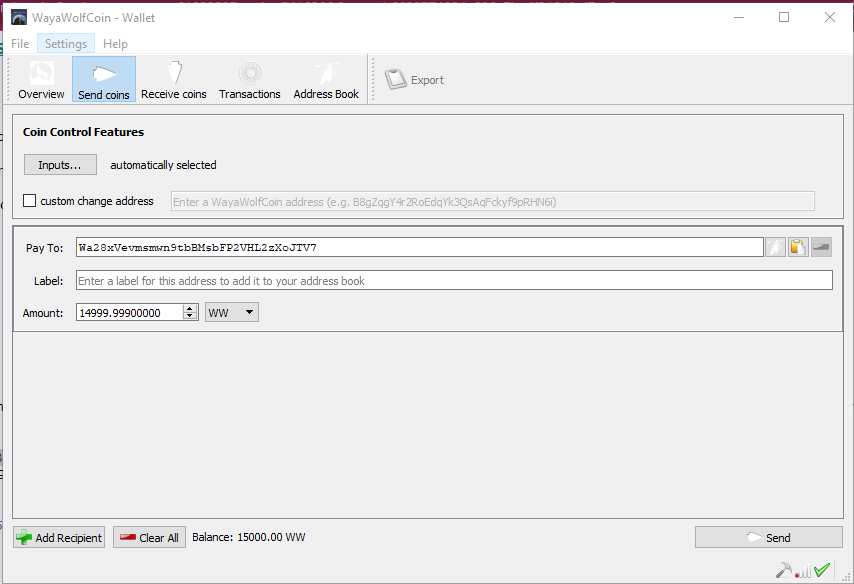Open the File menu
Screen dimensions: 854x584
(20, 44)
